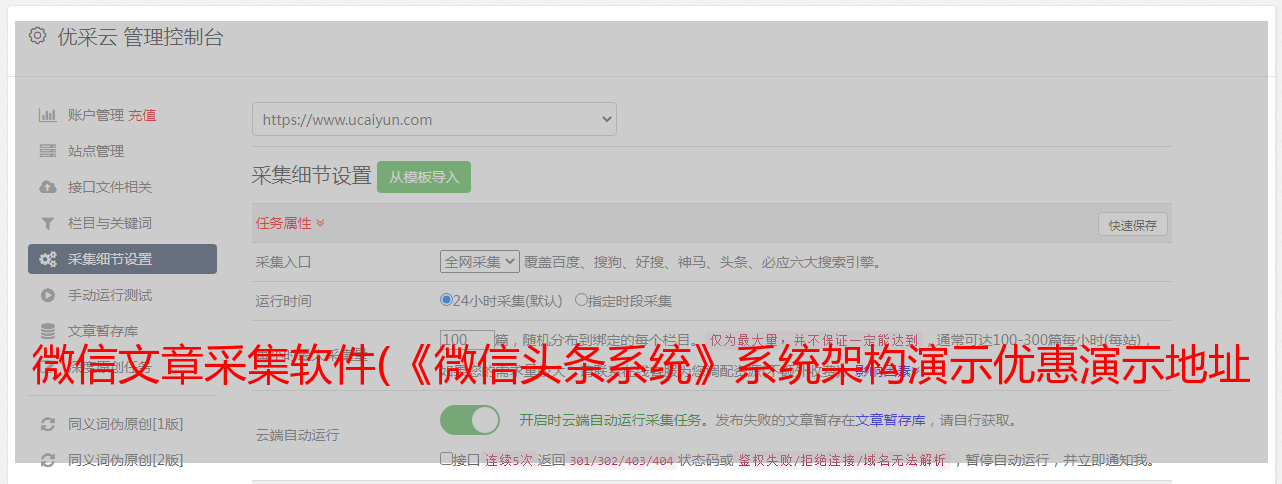1282x484 pixels.
Task: Click the 采集细节设置 page heading
Action: 312,176
